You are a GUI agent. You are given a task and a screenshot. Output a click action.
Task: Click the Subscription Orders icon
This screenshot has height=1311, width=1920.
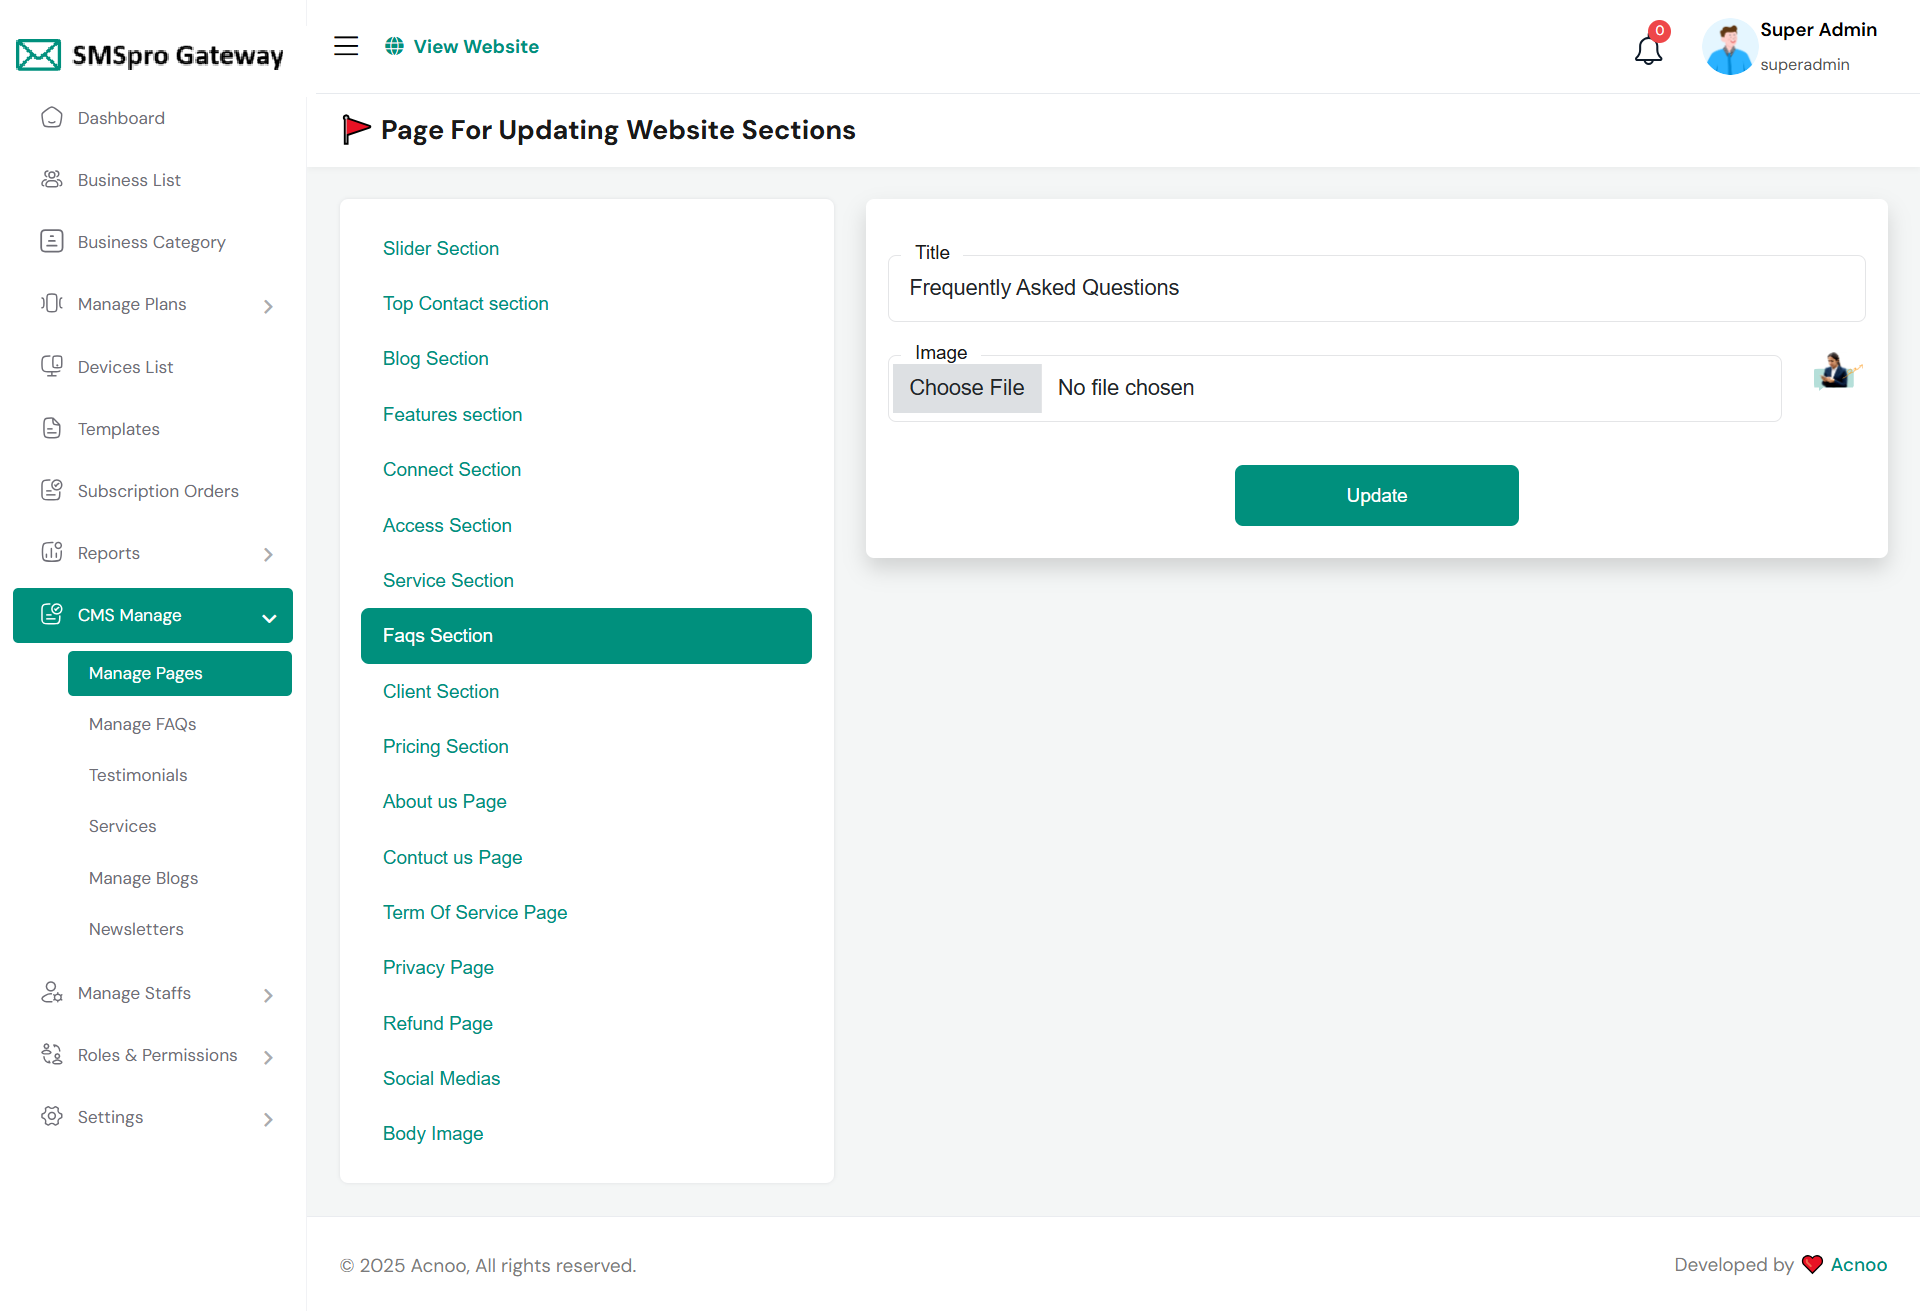[52, 491]
